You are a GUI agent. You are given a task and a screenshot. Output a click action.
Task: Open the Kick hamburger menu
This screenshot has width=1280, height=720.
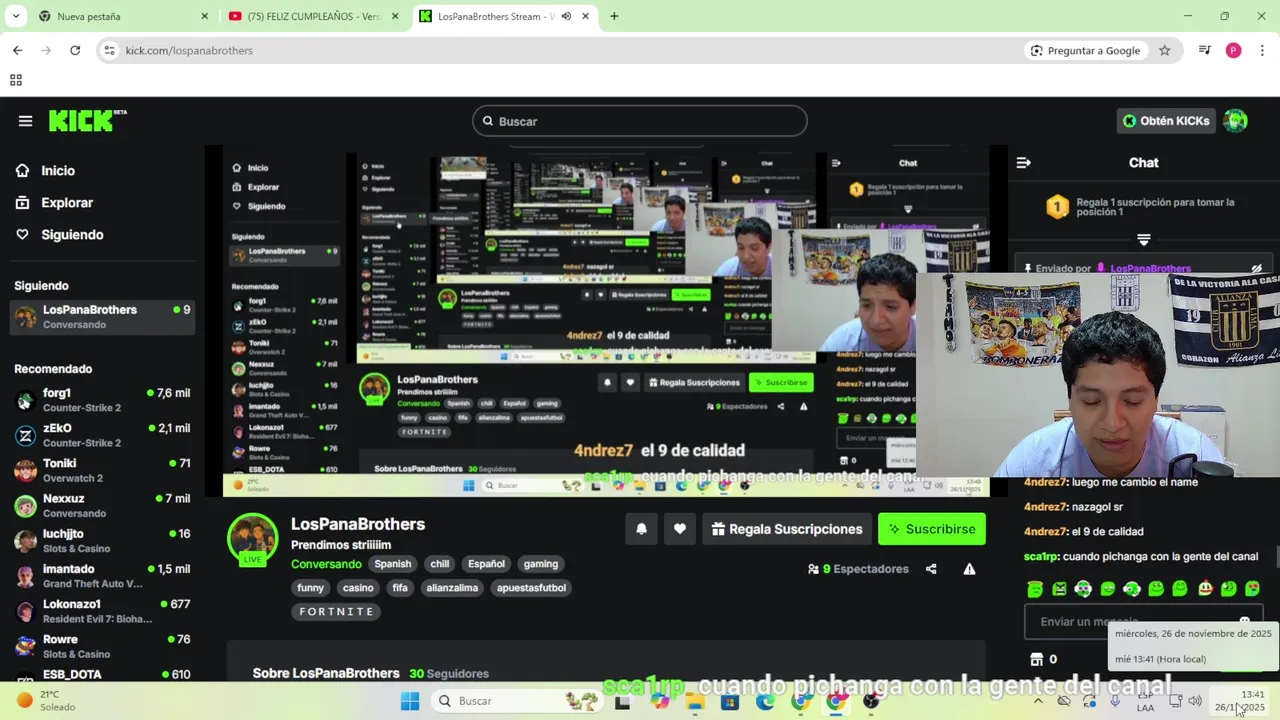coord(25,121)
